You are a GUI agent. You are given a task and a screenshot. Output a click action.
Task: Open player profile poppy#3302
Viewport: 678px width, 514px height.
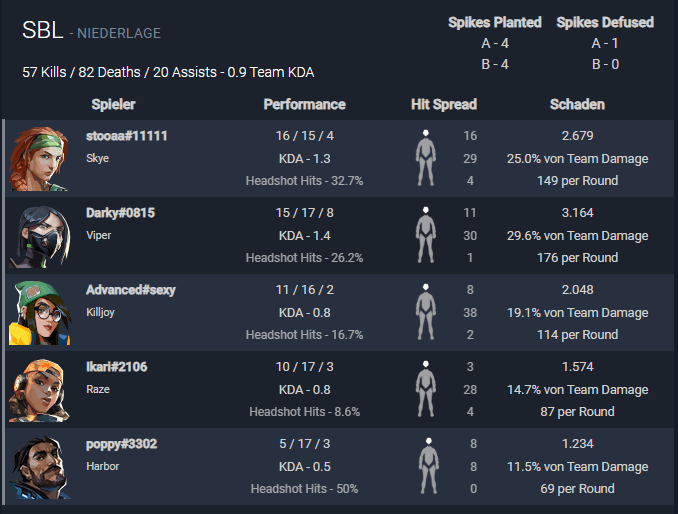coord(122,444)
